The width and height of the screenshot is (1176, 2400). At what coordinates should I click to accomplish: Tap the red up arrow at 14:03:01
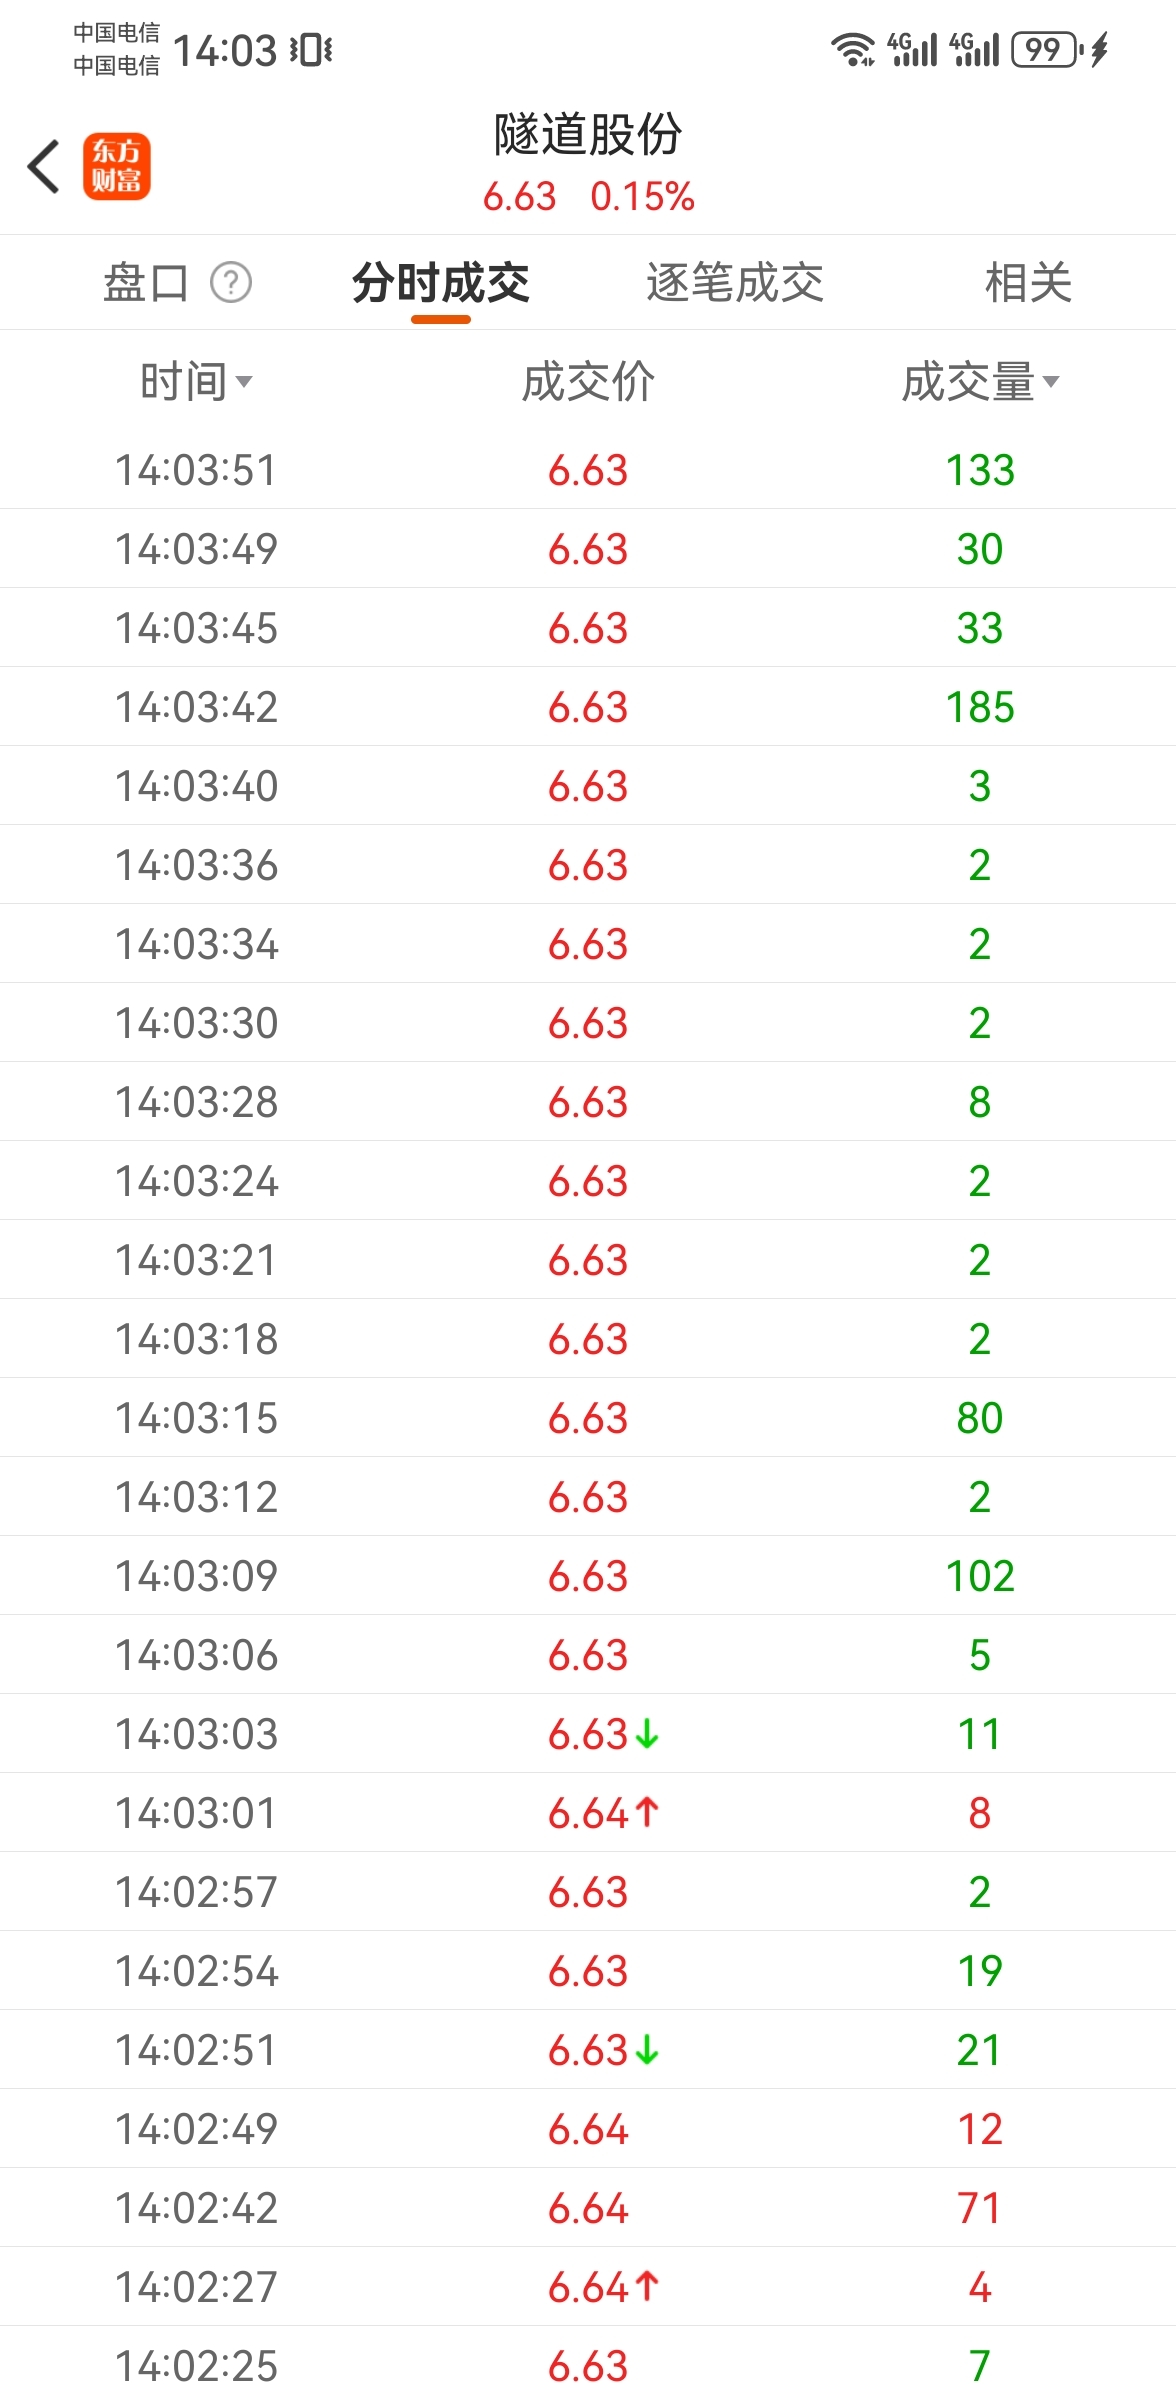[x=647, y=1812]
